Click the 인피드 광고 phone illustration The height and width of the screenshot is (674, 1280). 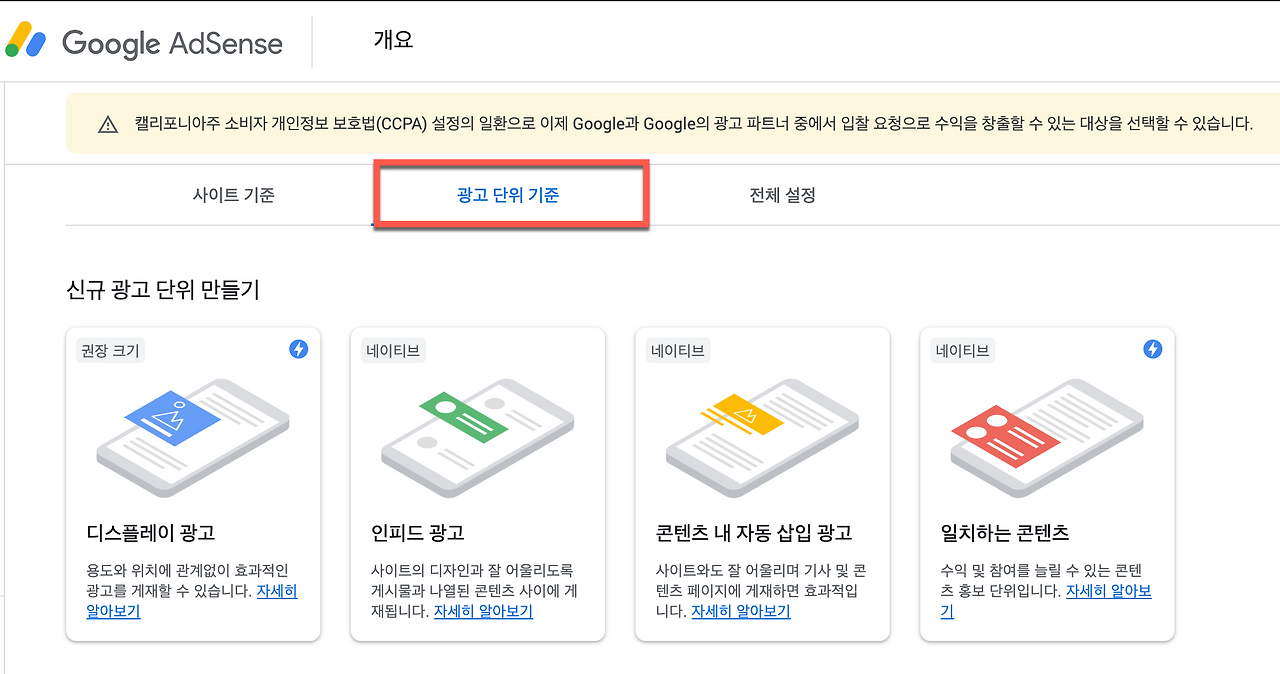click(x=478, y=438)
